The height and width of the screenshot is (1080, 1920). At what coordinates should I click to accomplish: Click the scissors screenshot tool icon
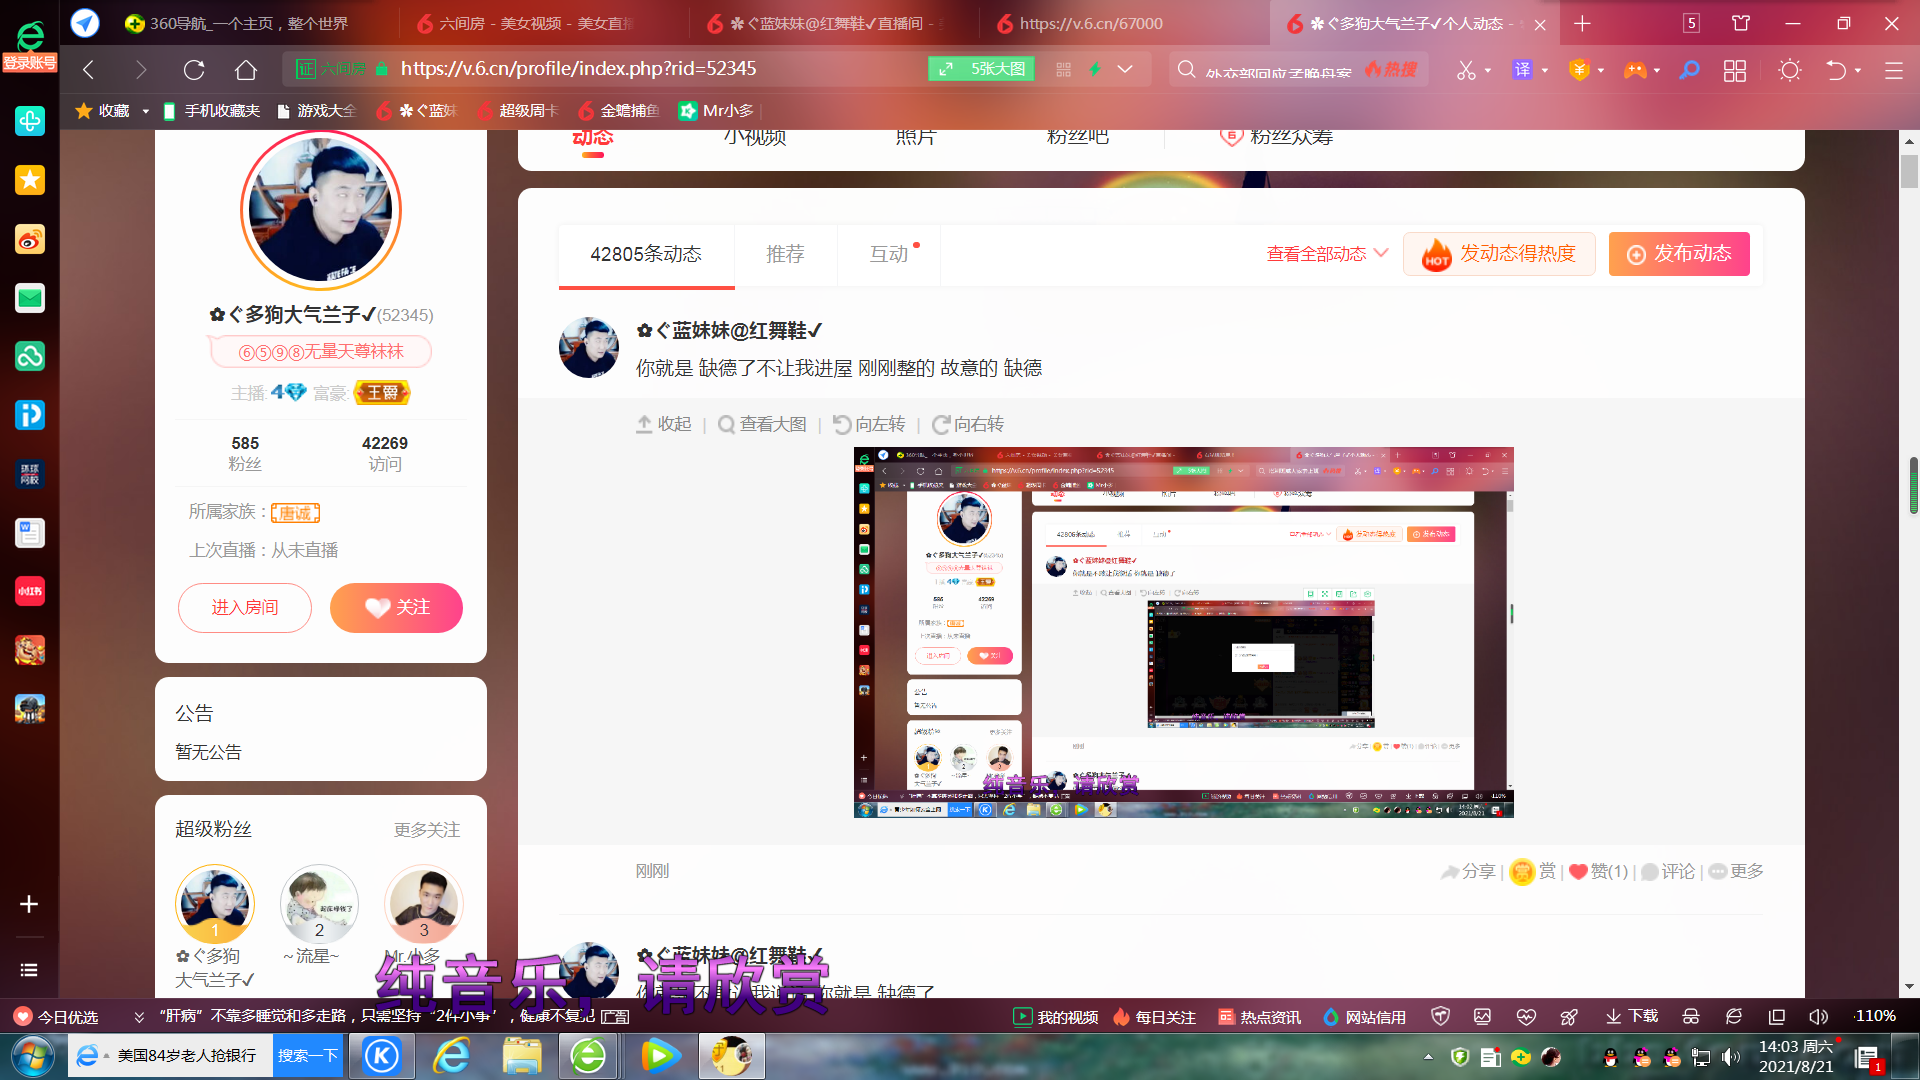pyautogui.click(x=1466, y=70)
